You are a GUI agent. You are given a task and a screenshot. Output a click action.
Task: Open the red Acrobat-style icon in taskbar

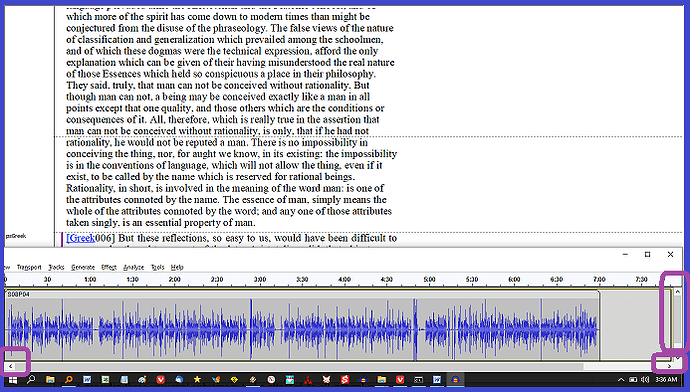coord(308,379)
